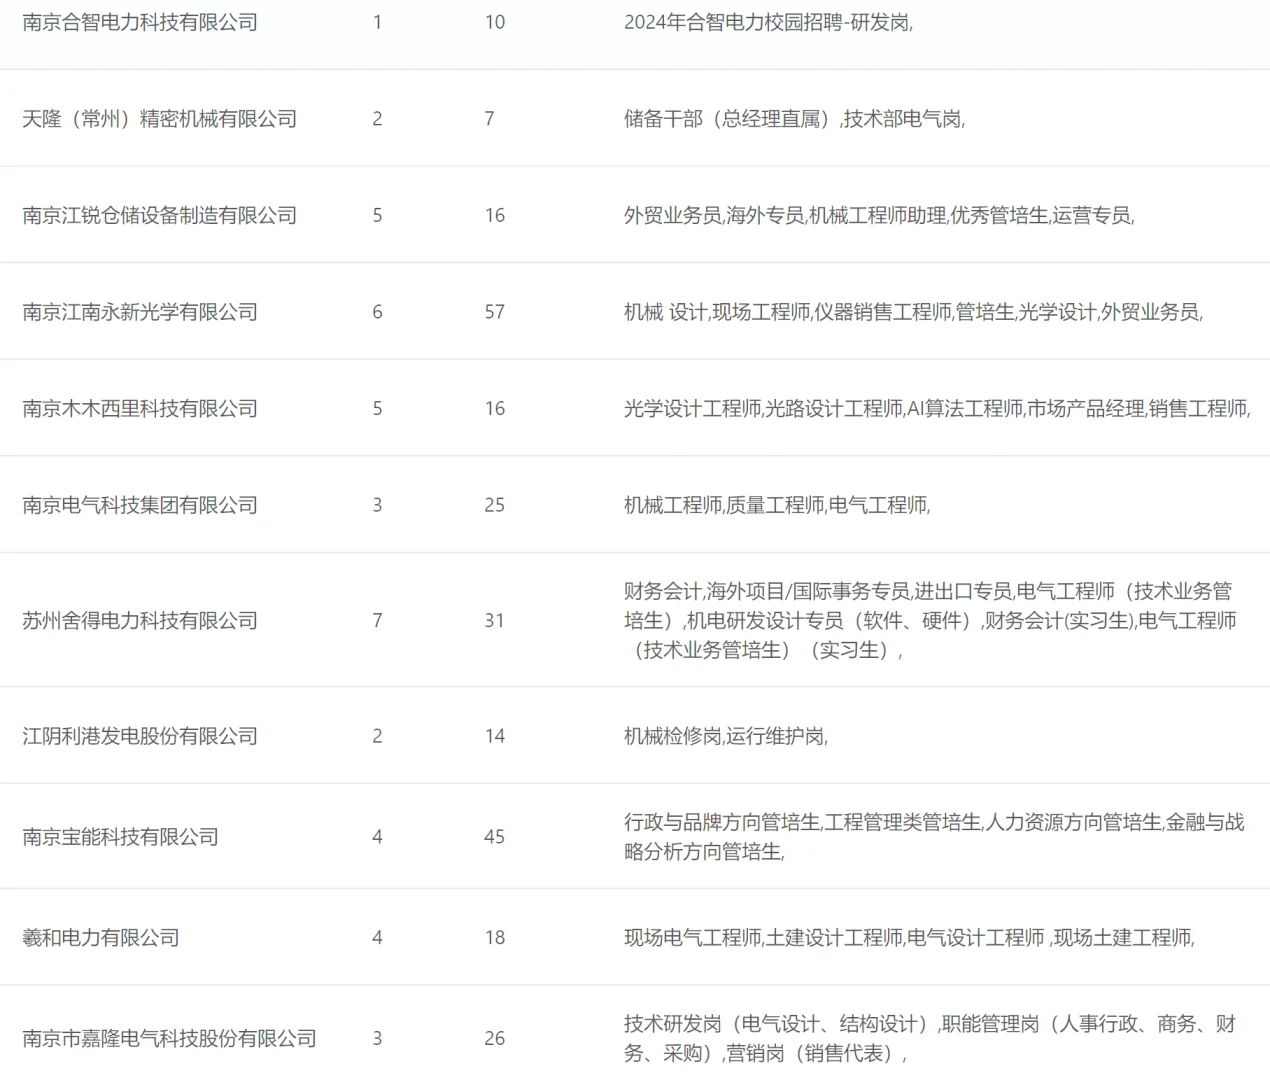Click positions text starting 现场电气工程师,土建设计工程师
The height and width of the screenshot is (1080, 1270).
click(909, 938)
